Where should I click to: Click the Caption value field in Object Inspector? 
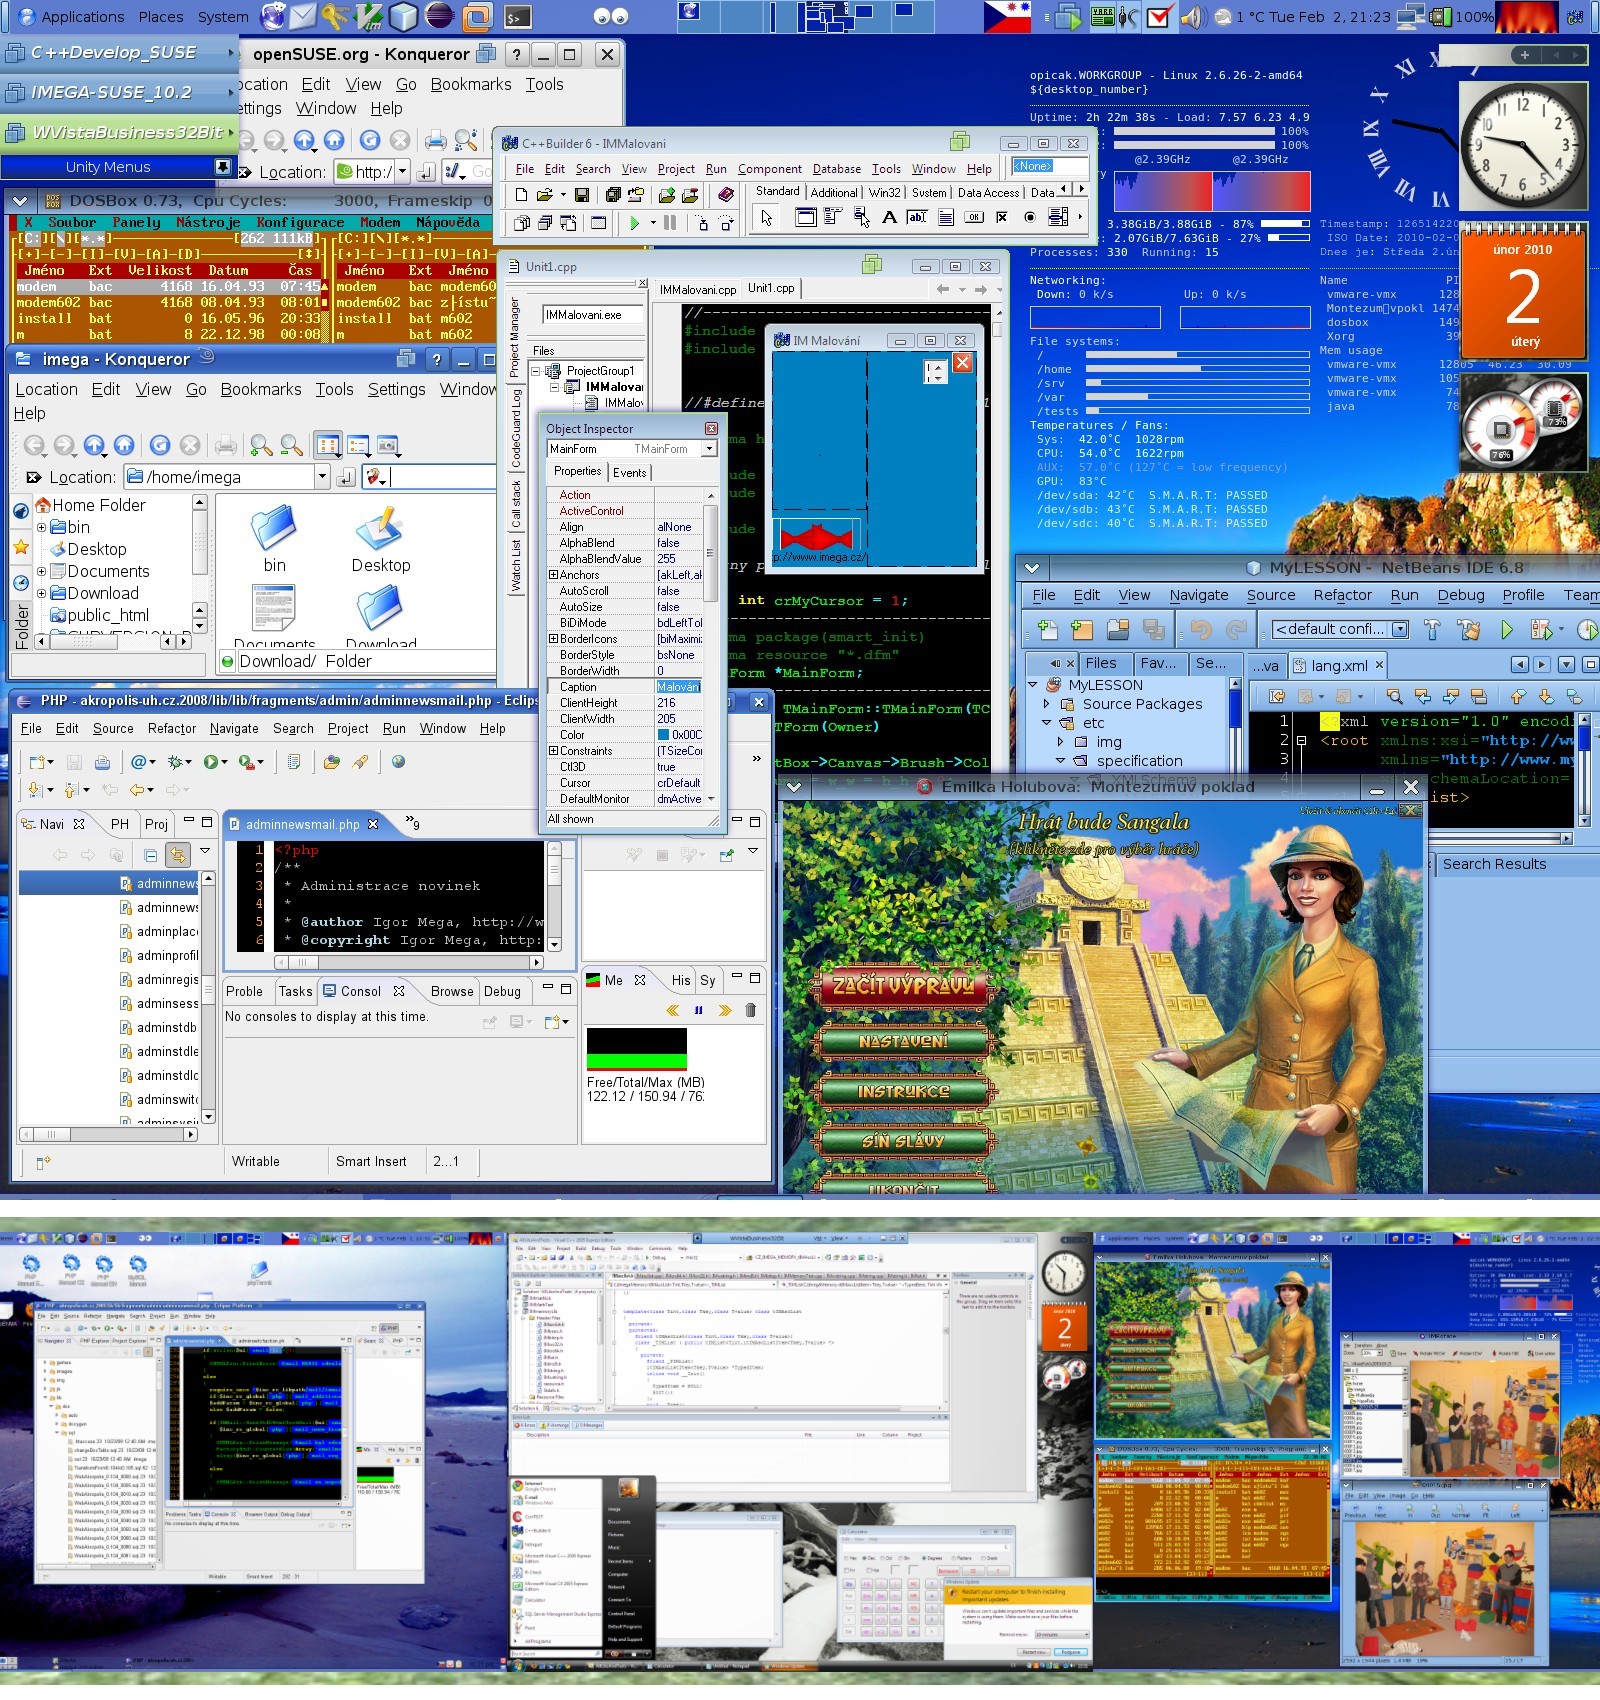click(x=679, y=687)
